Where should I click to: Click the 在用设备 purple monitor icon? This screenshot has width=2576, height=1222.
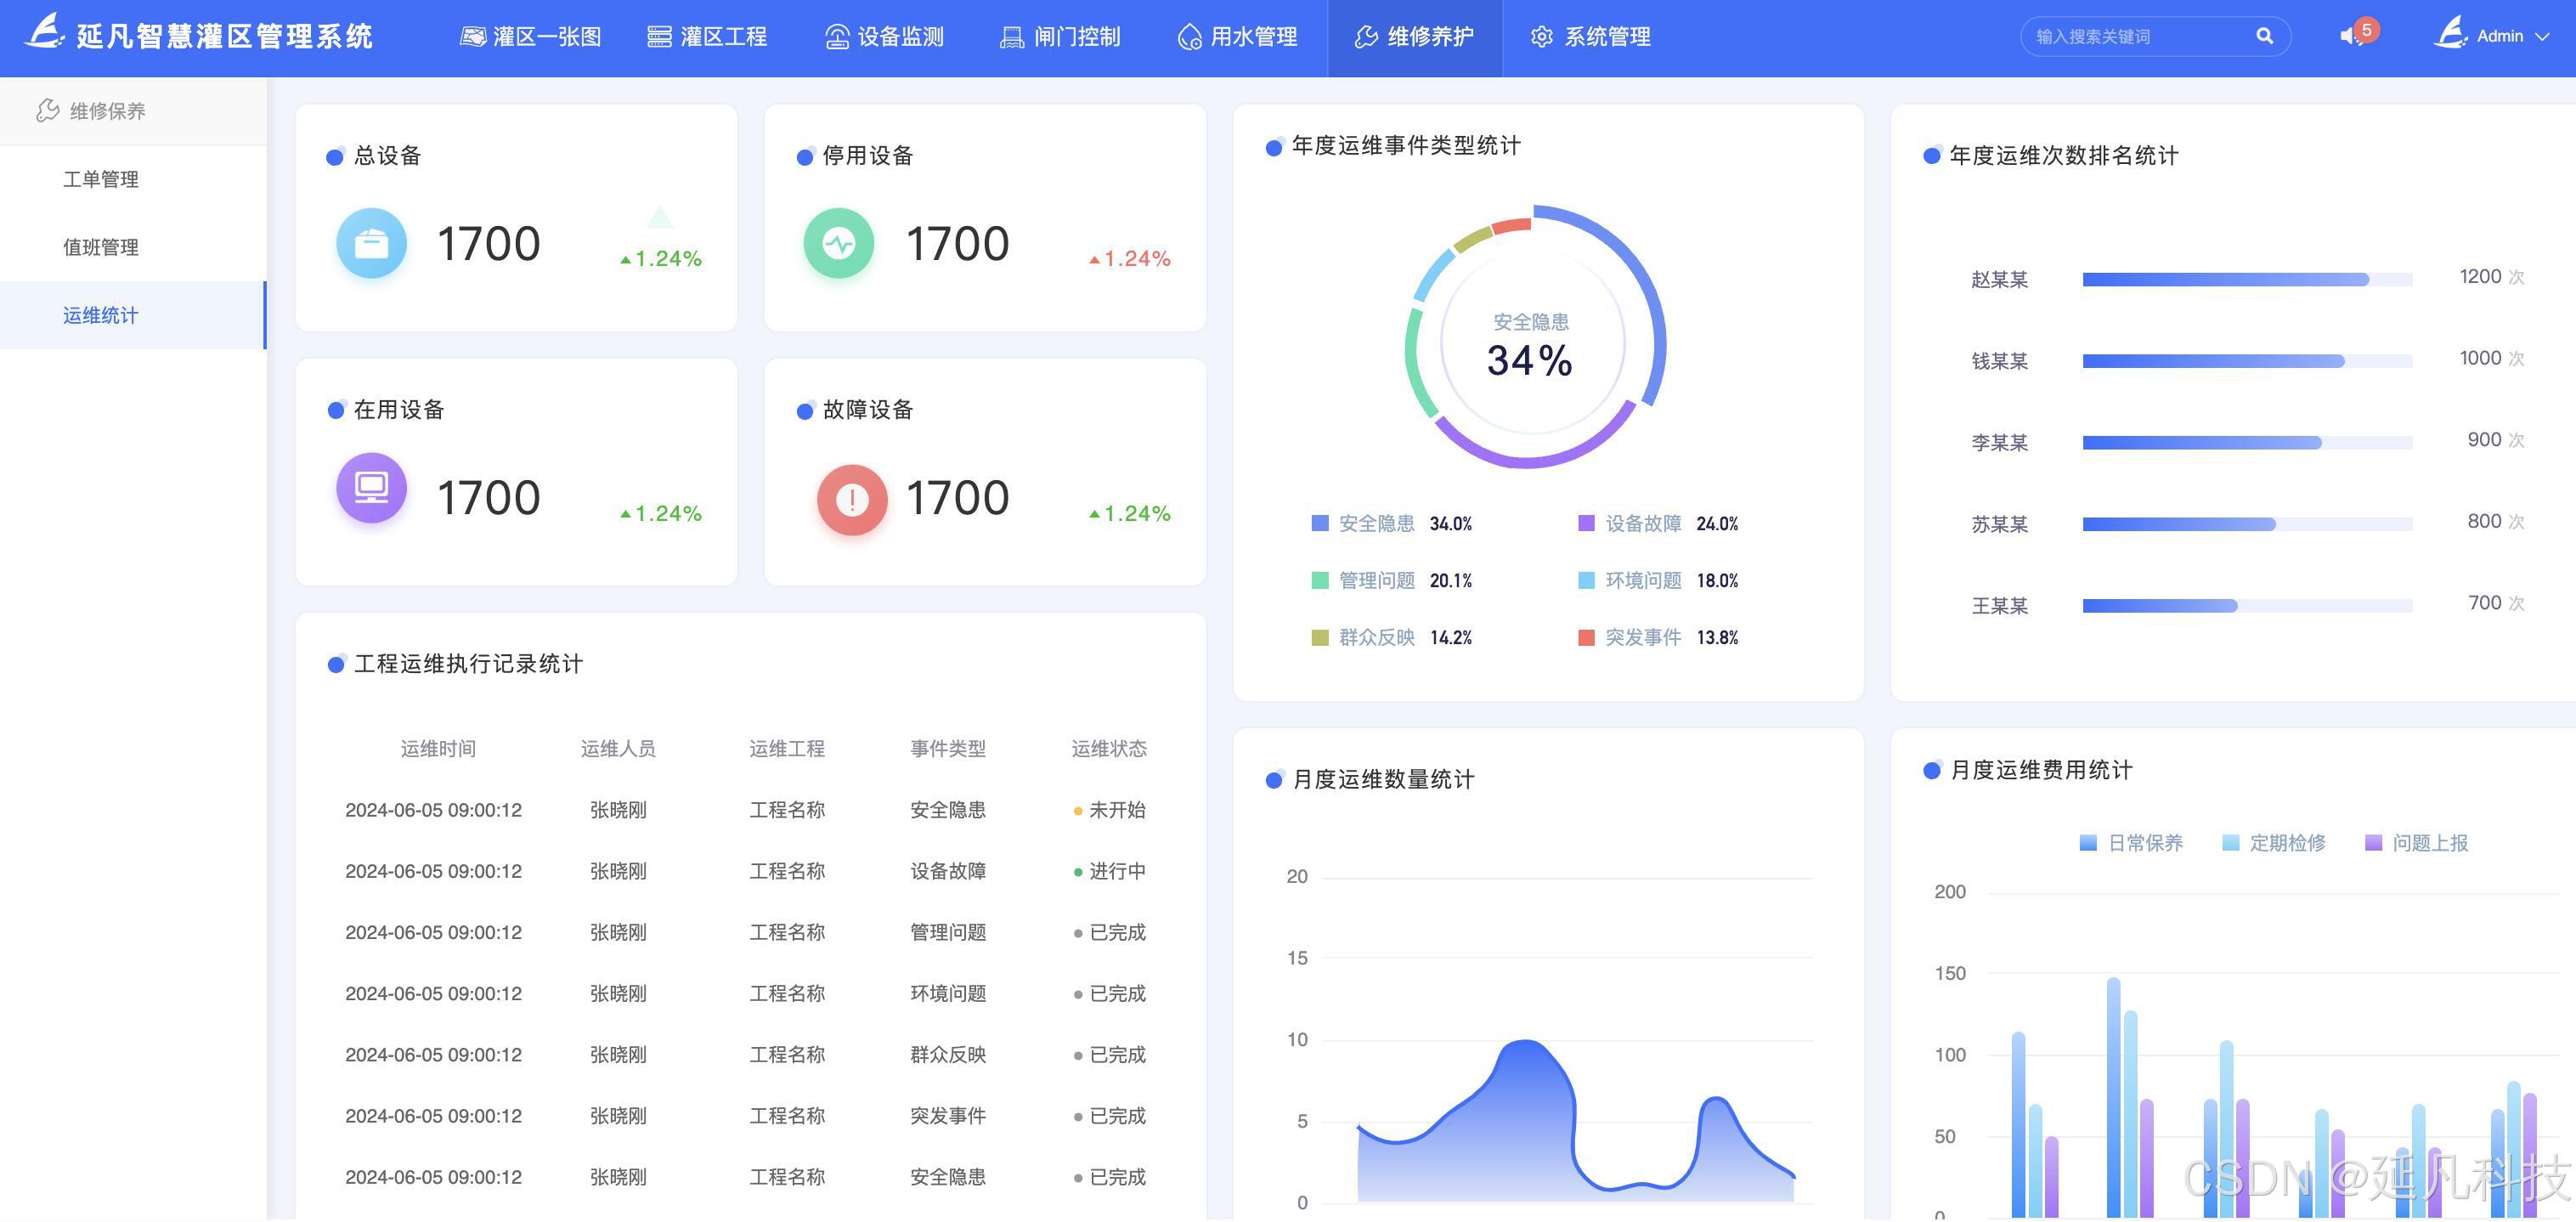coord(371,488)
